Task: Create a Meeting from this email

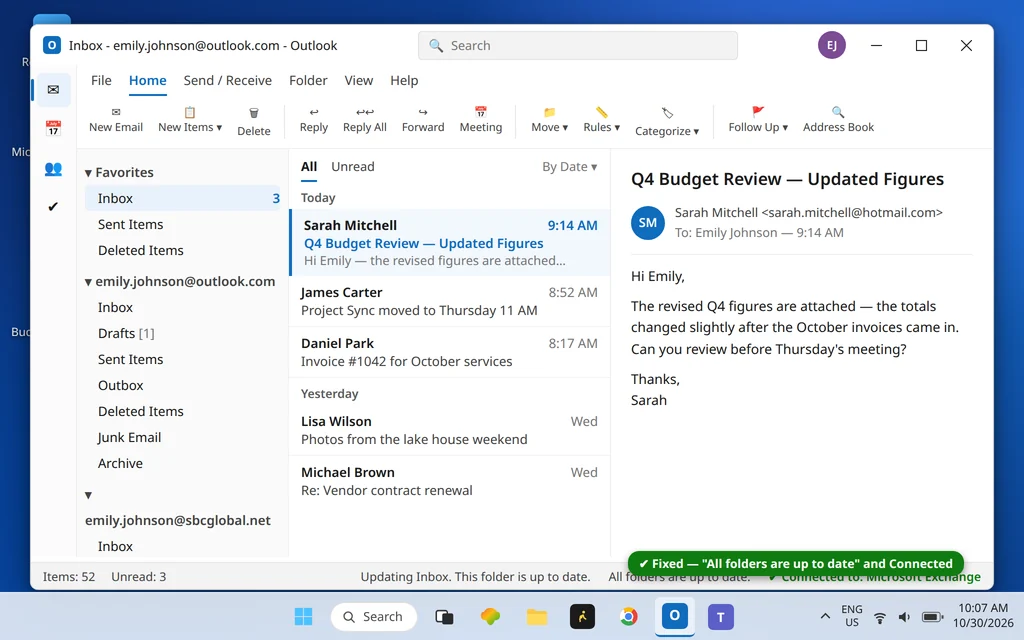Action: pos(481,120)
